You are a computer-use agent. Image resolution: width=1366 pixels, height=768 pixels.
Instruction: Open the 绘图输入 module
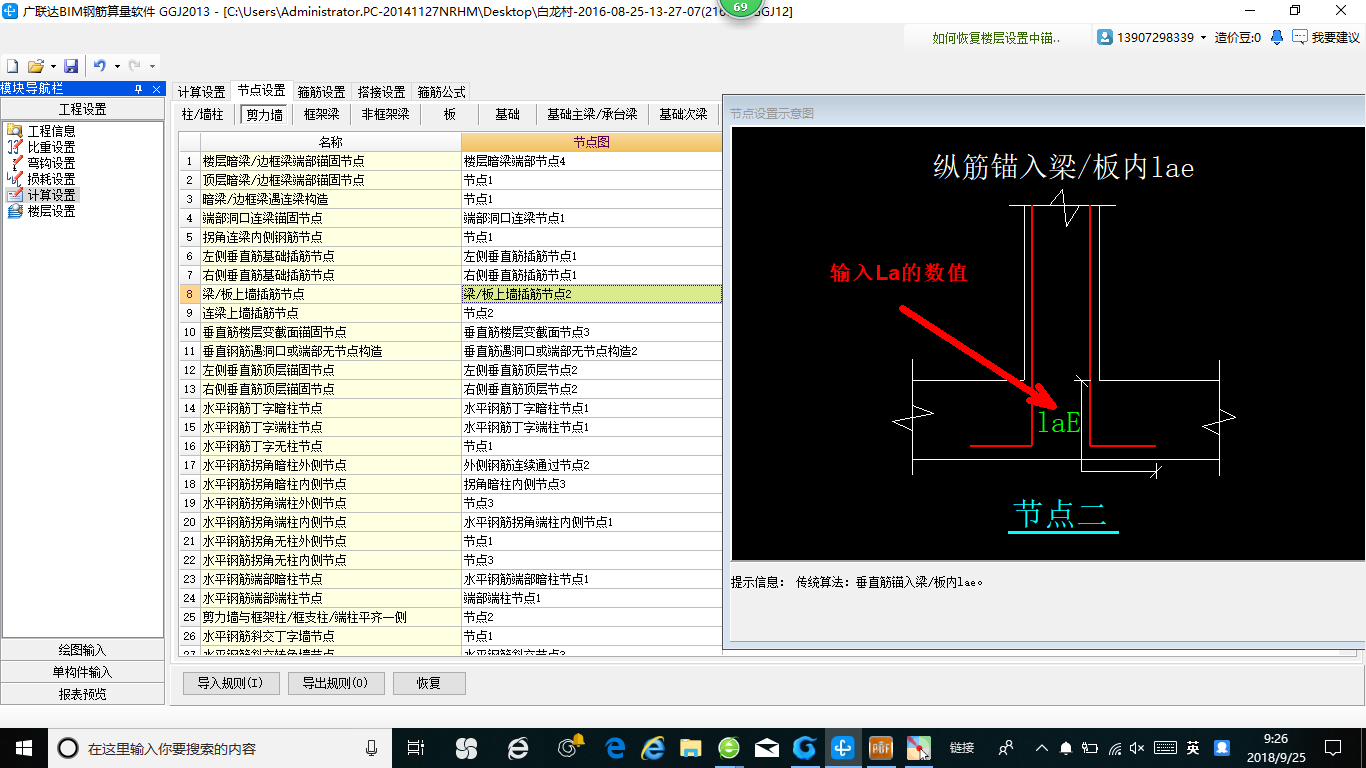coord(82,650)
